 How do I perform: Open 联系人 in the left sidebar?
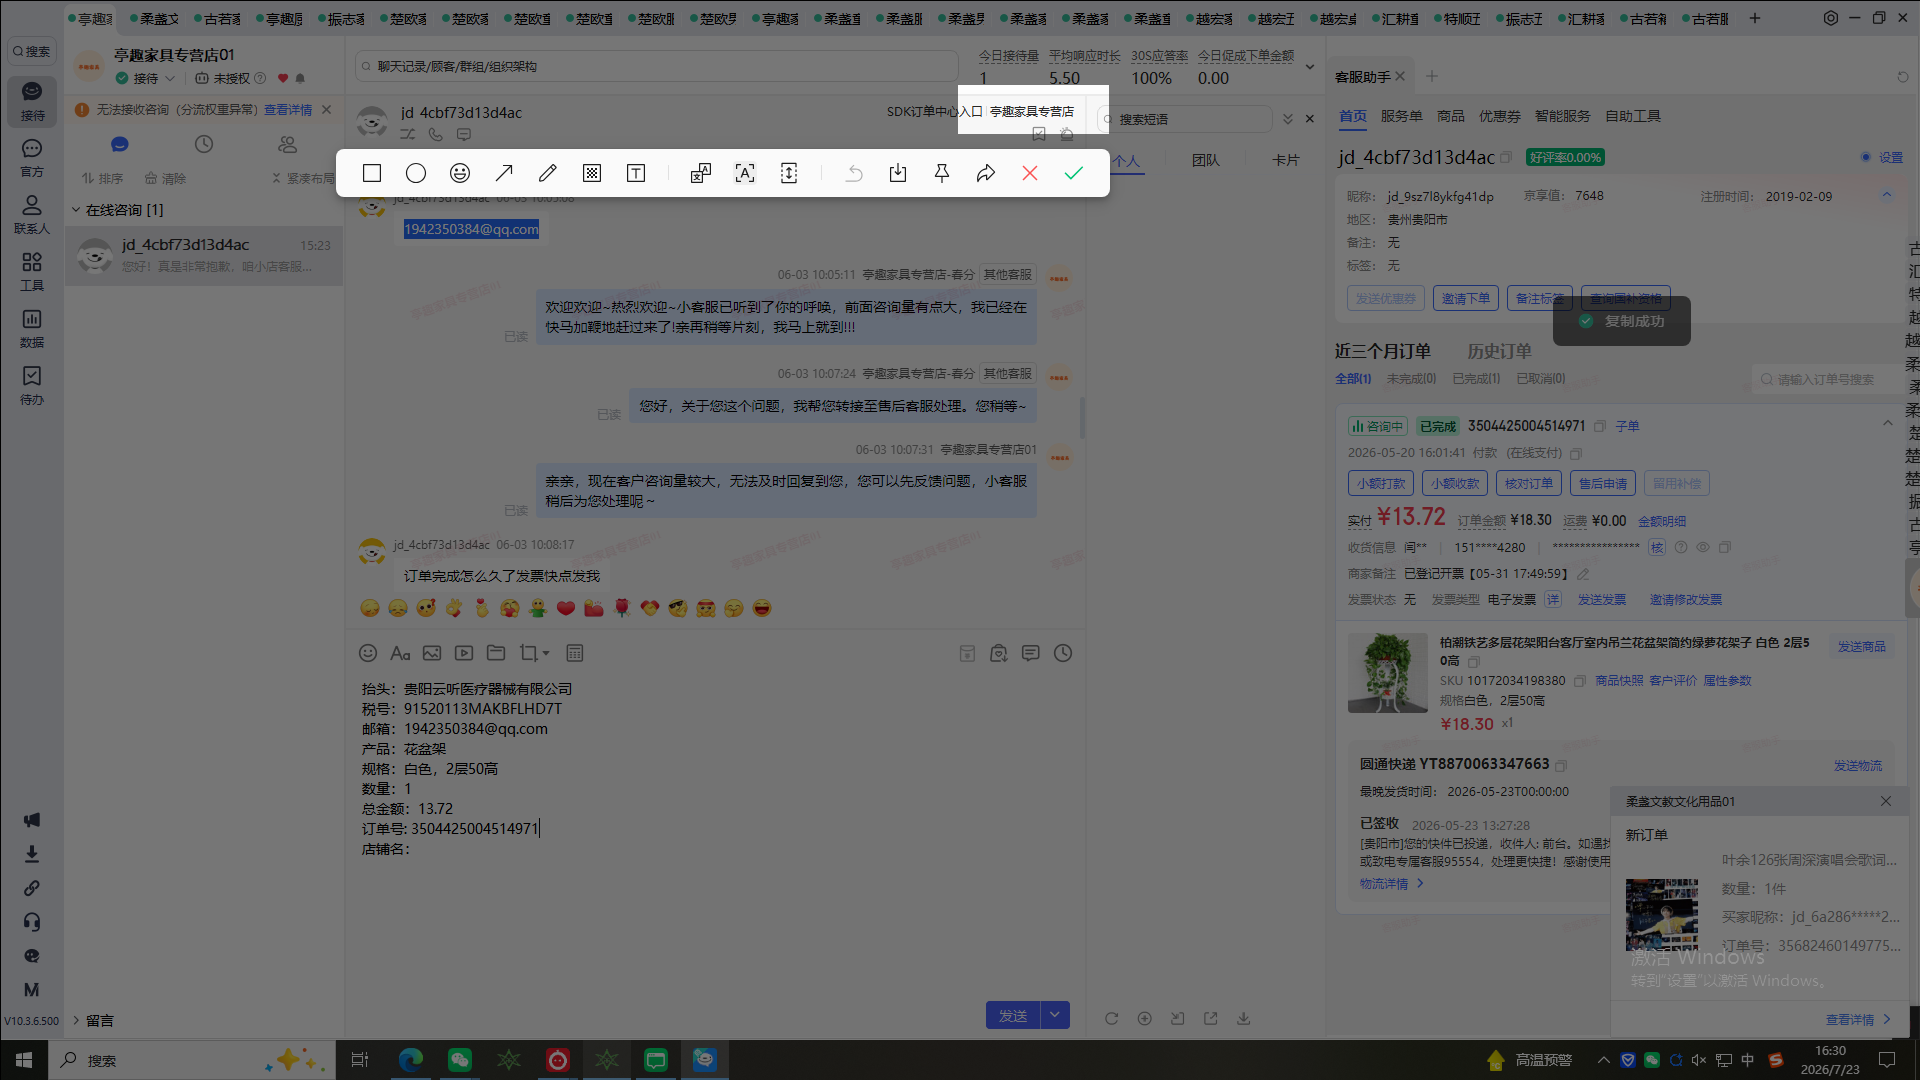(32, 214)
